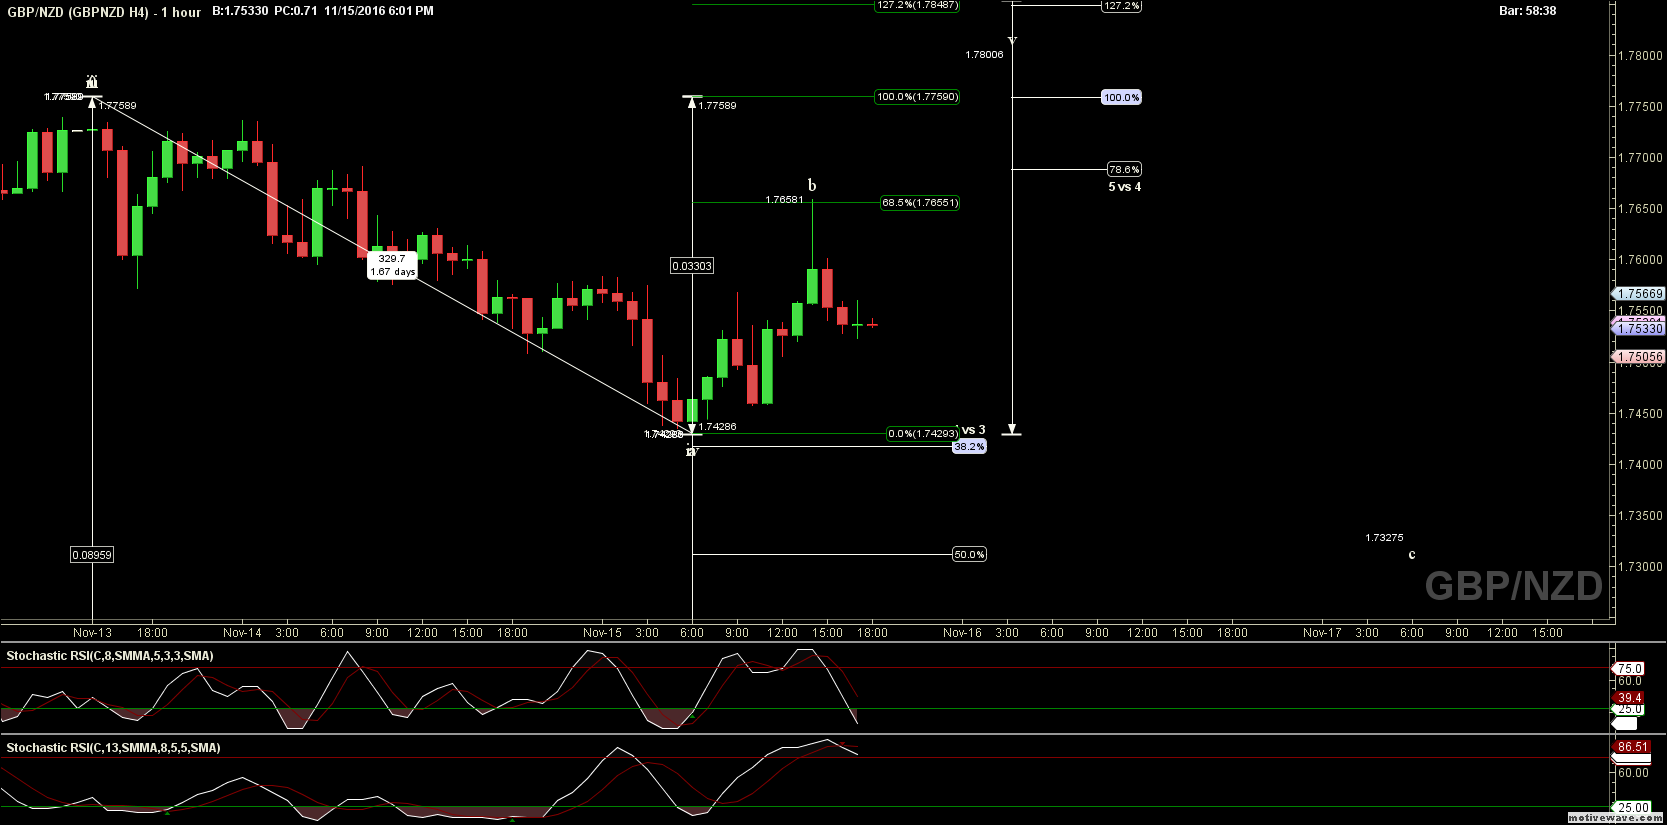
Task: Click the 'Nov-13' date on time axis
Action: point(92,633)
